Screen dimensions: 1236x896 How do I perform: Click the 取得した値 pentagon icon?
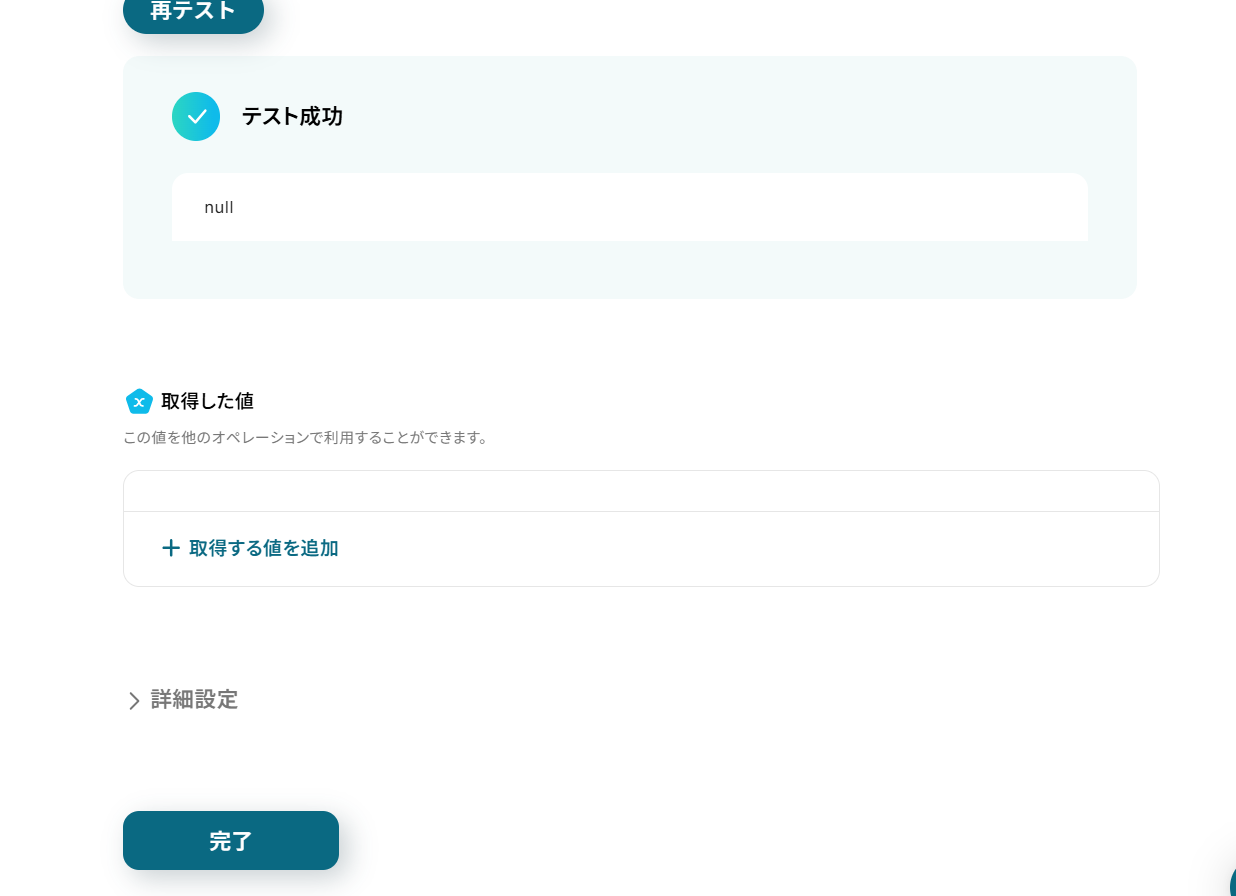click(139, 401)
